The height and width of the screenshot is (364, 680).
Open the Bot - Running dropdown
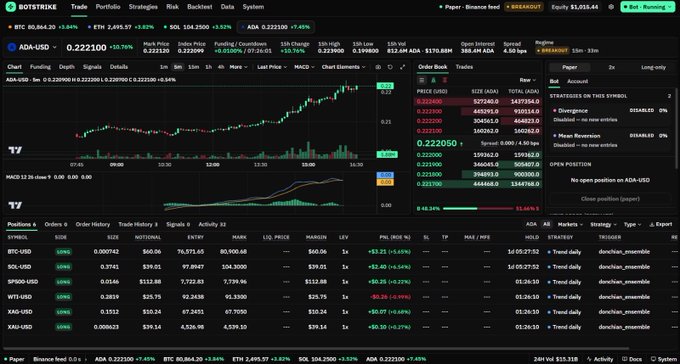tap(647, 7)
